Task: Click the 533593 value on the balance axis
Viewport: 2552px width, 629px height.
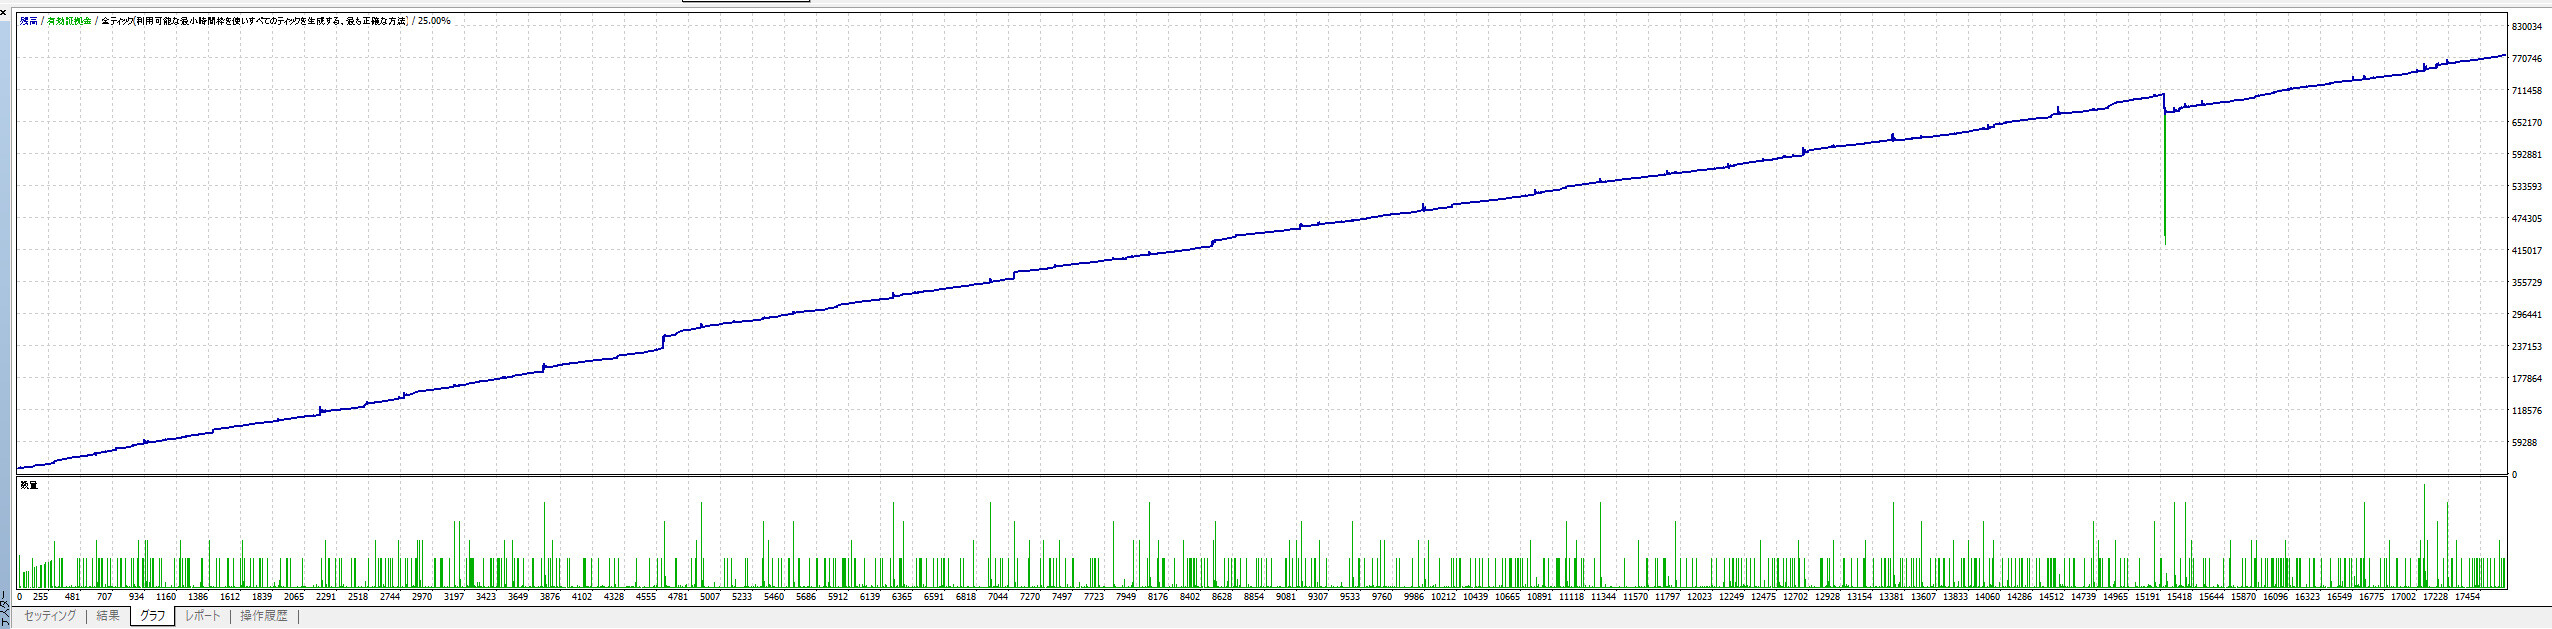Action: click(x=2527, y=187)
